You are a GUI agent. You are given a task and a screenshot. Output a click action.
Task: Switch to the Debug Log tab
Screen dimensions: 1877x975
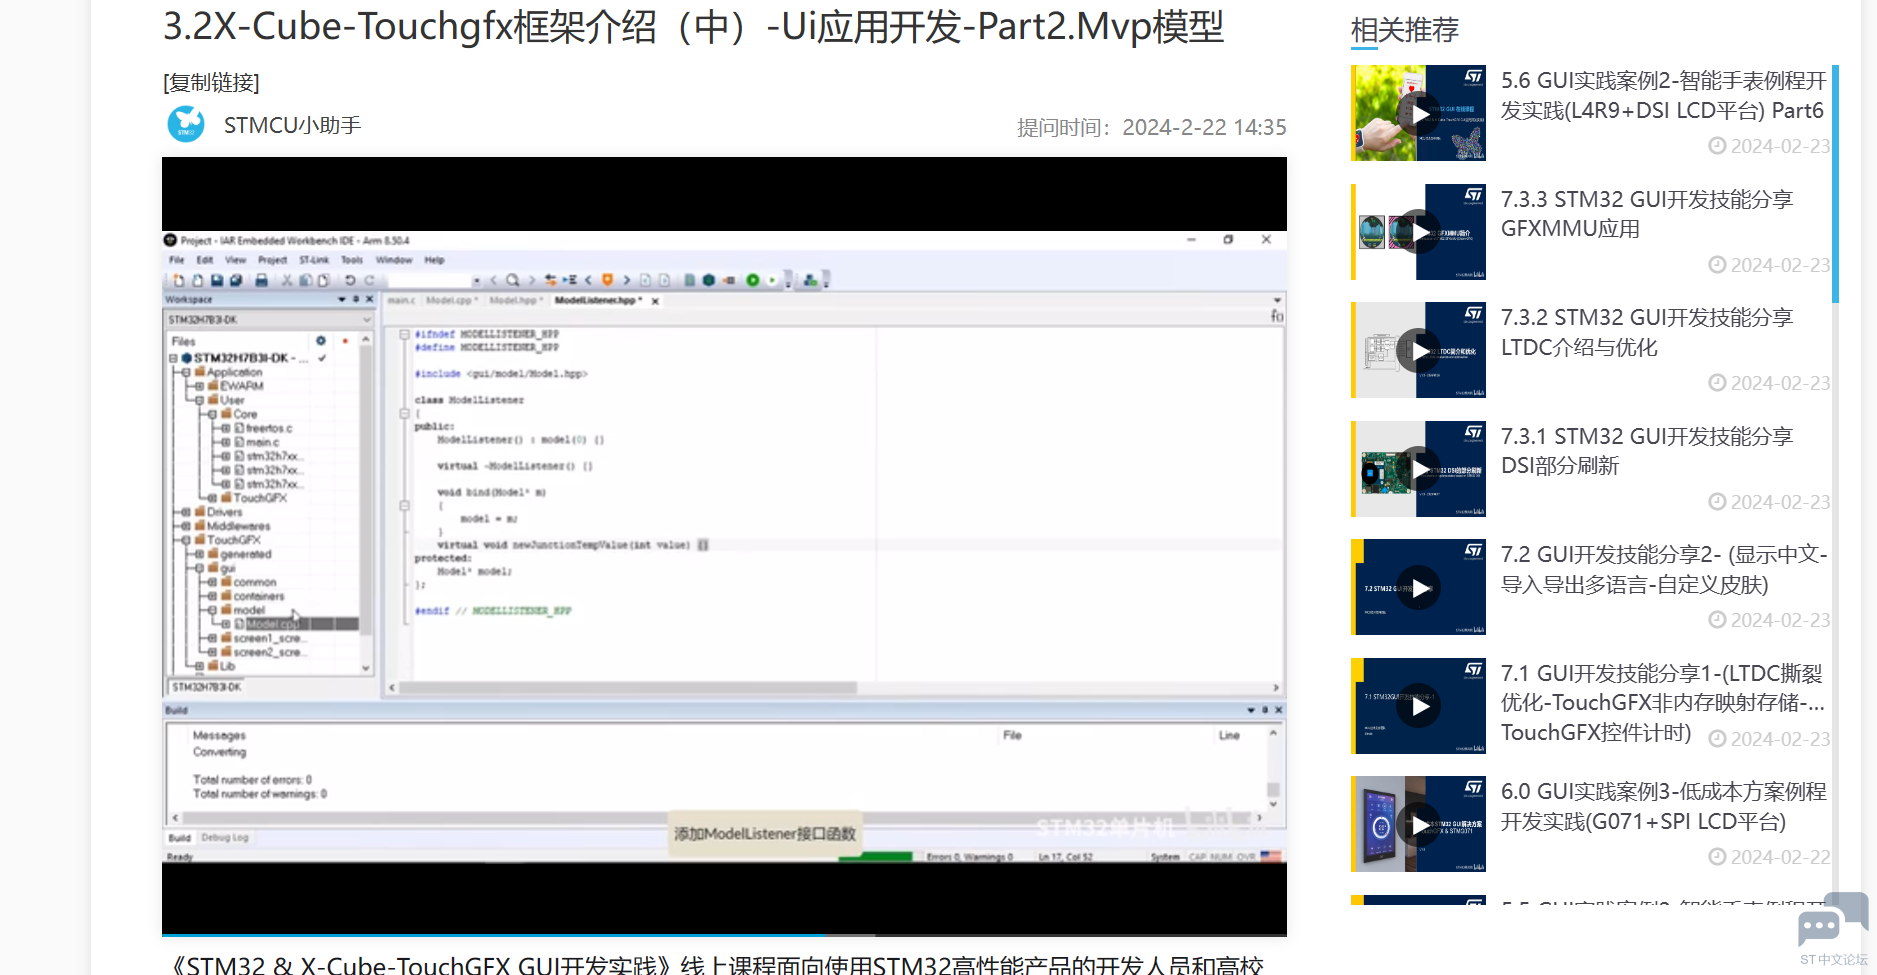pos(225,838)
